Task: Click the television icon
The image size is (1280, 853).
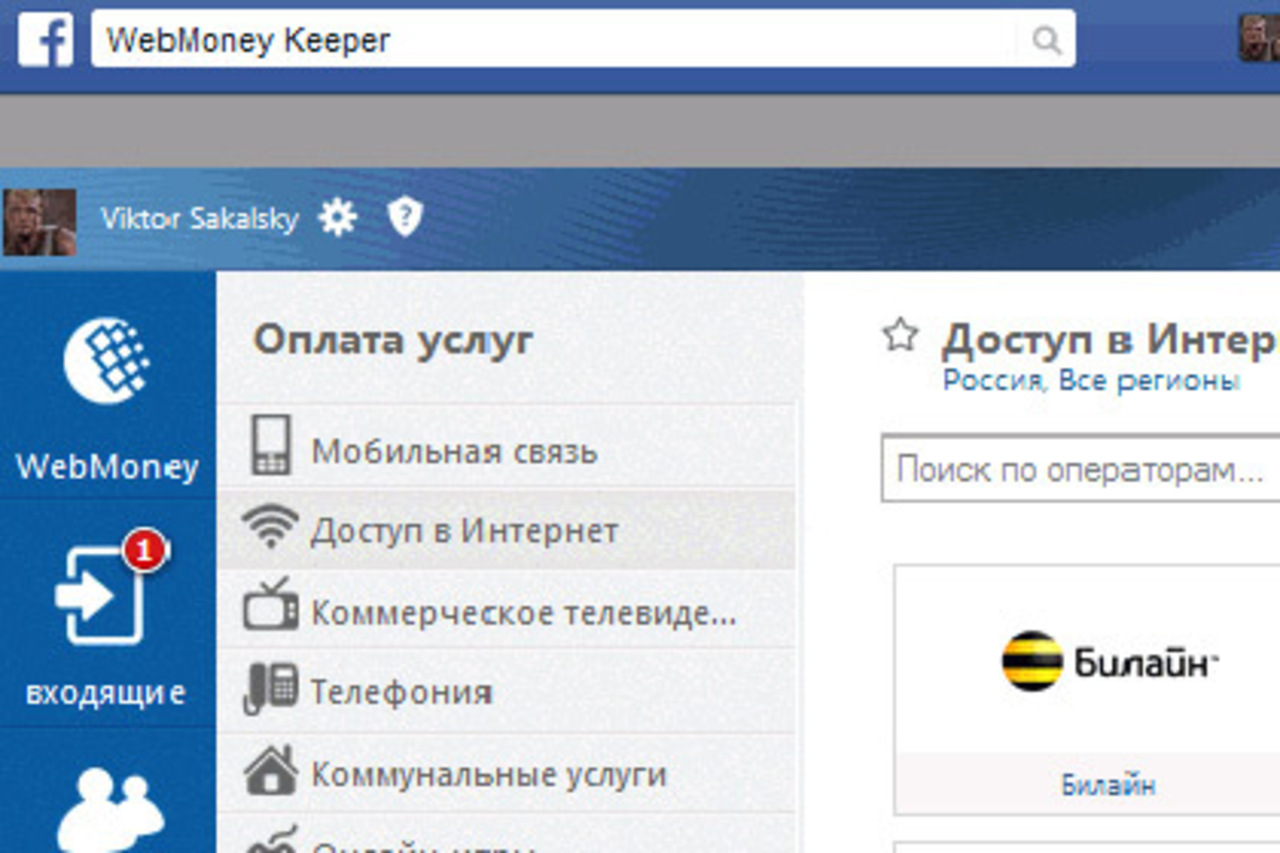Action: (271, 604)
